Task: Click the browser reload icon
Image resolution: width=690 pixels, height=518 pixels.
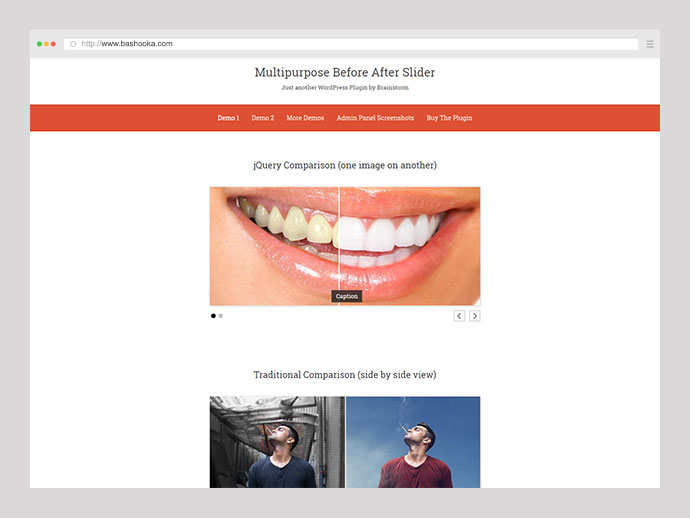Action: (x=73, y=44)
